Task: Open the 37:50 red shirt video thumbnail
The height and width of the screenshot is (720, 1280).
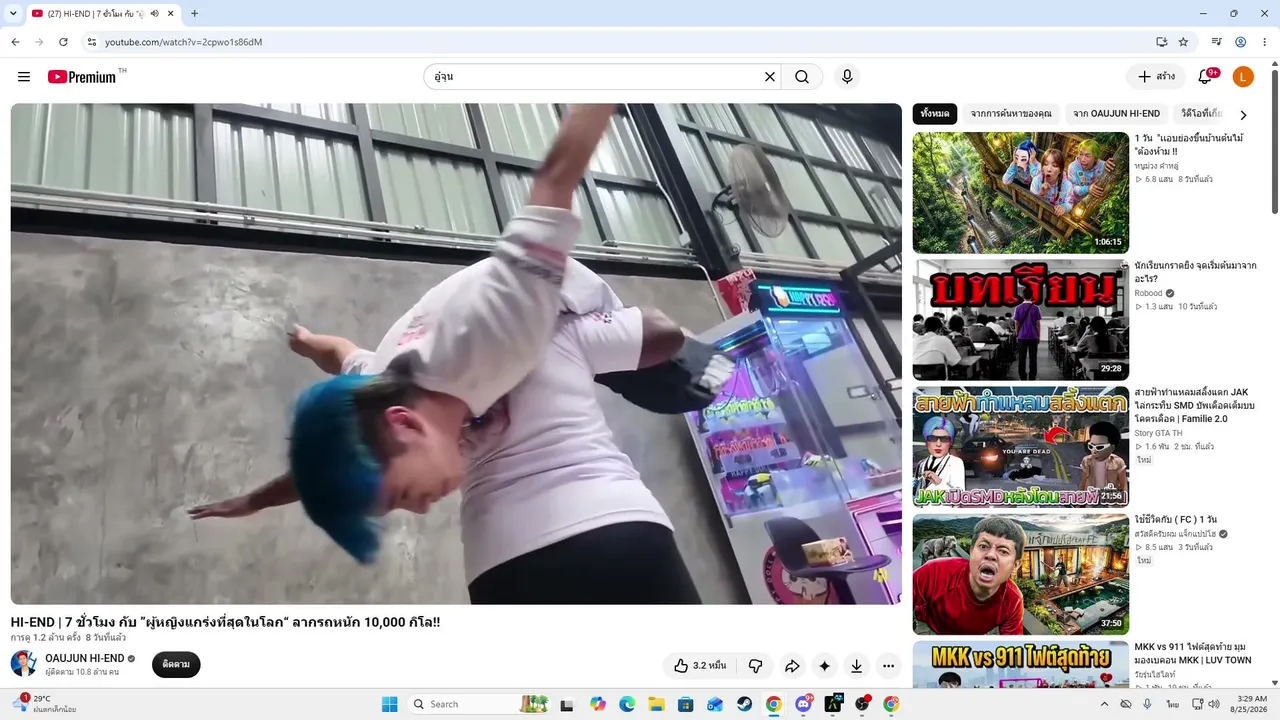Action: coord(1021,574)
